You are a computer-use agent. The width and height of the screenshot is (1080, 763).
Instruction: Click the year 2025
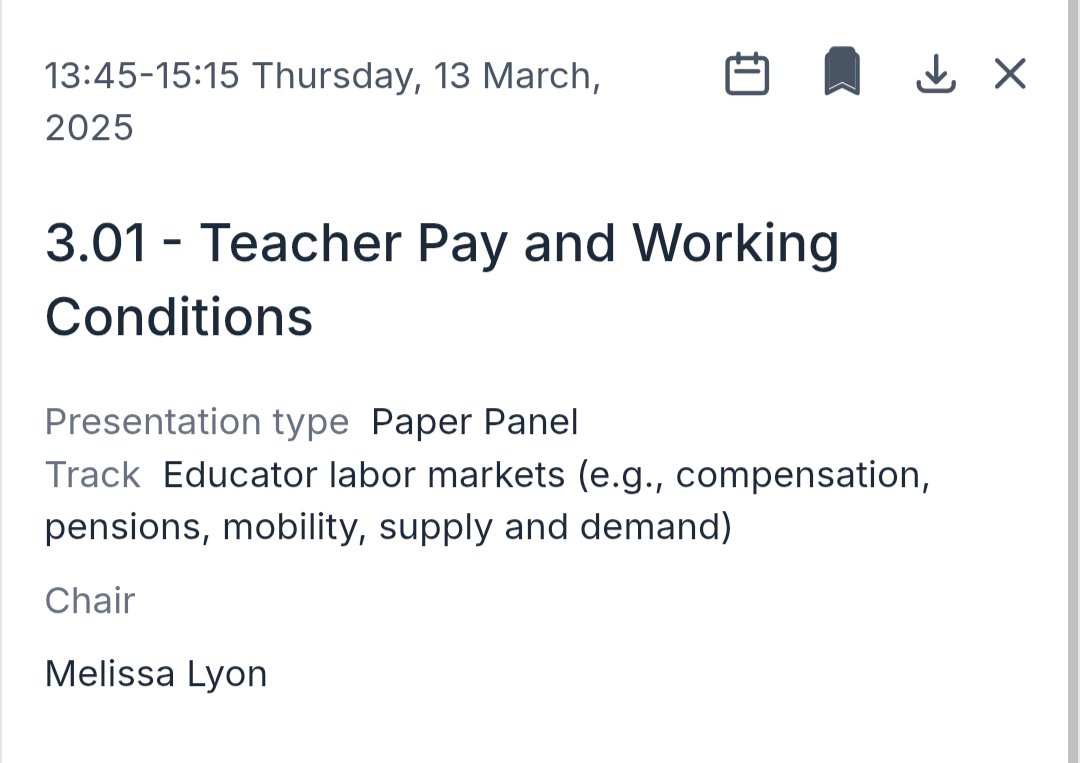click(x=89, y=128)
